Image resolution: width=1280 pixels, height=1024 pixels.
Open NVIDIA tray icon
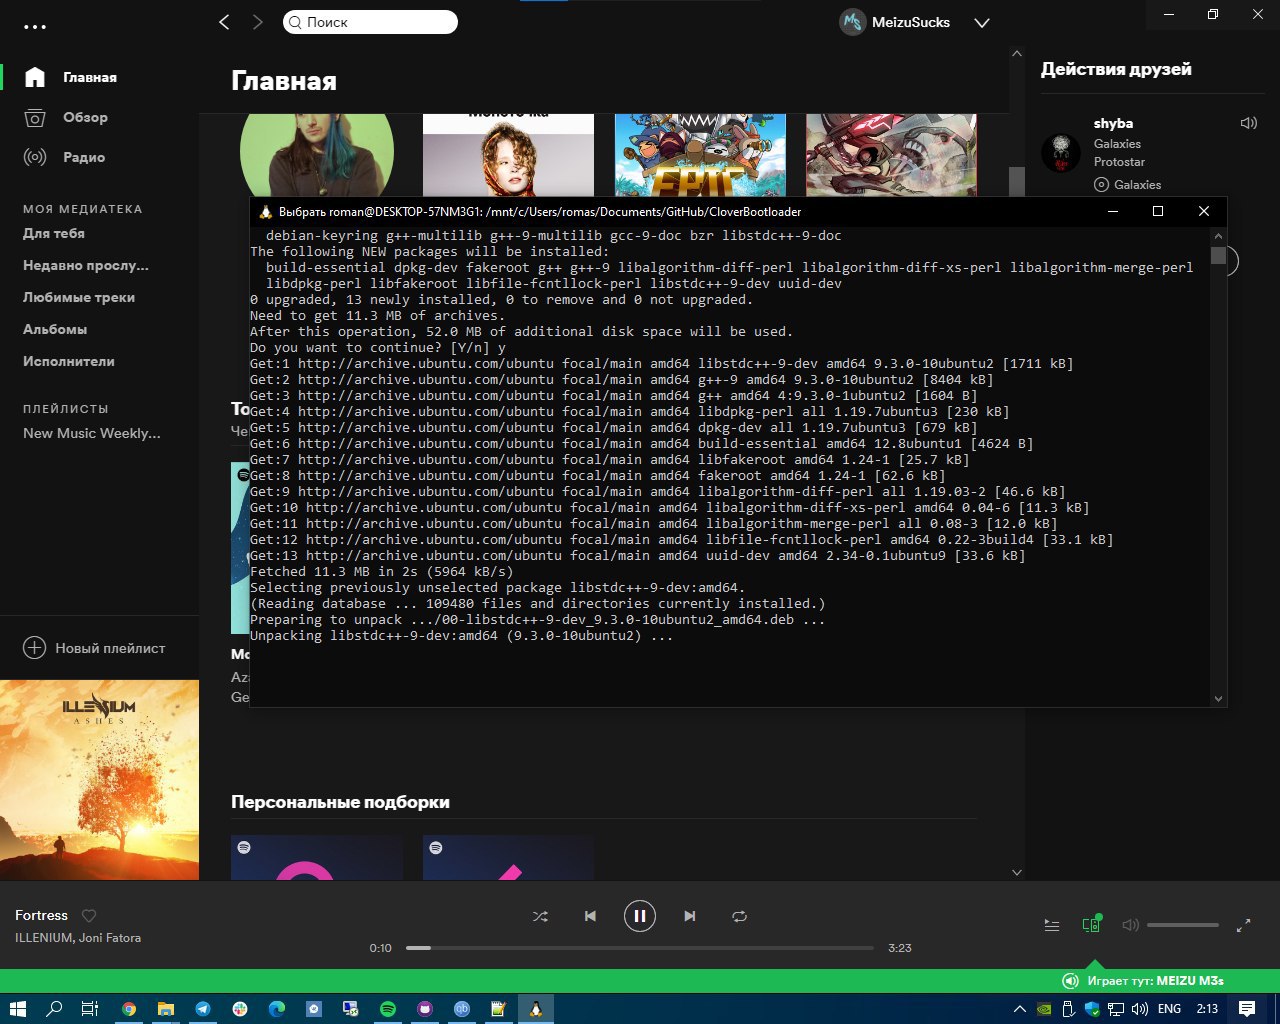click(1044, 1009)
